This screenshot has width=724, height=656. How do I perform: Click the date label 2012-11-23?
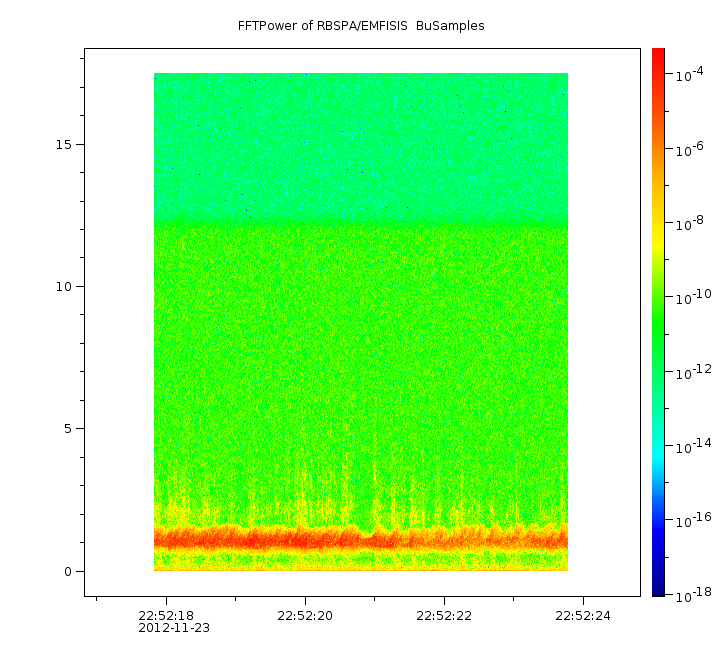pyautogui.click(x=174, y=628)
